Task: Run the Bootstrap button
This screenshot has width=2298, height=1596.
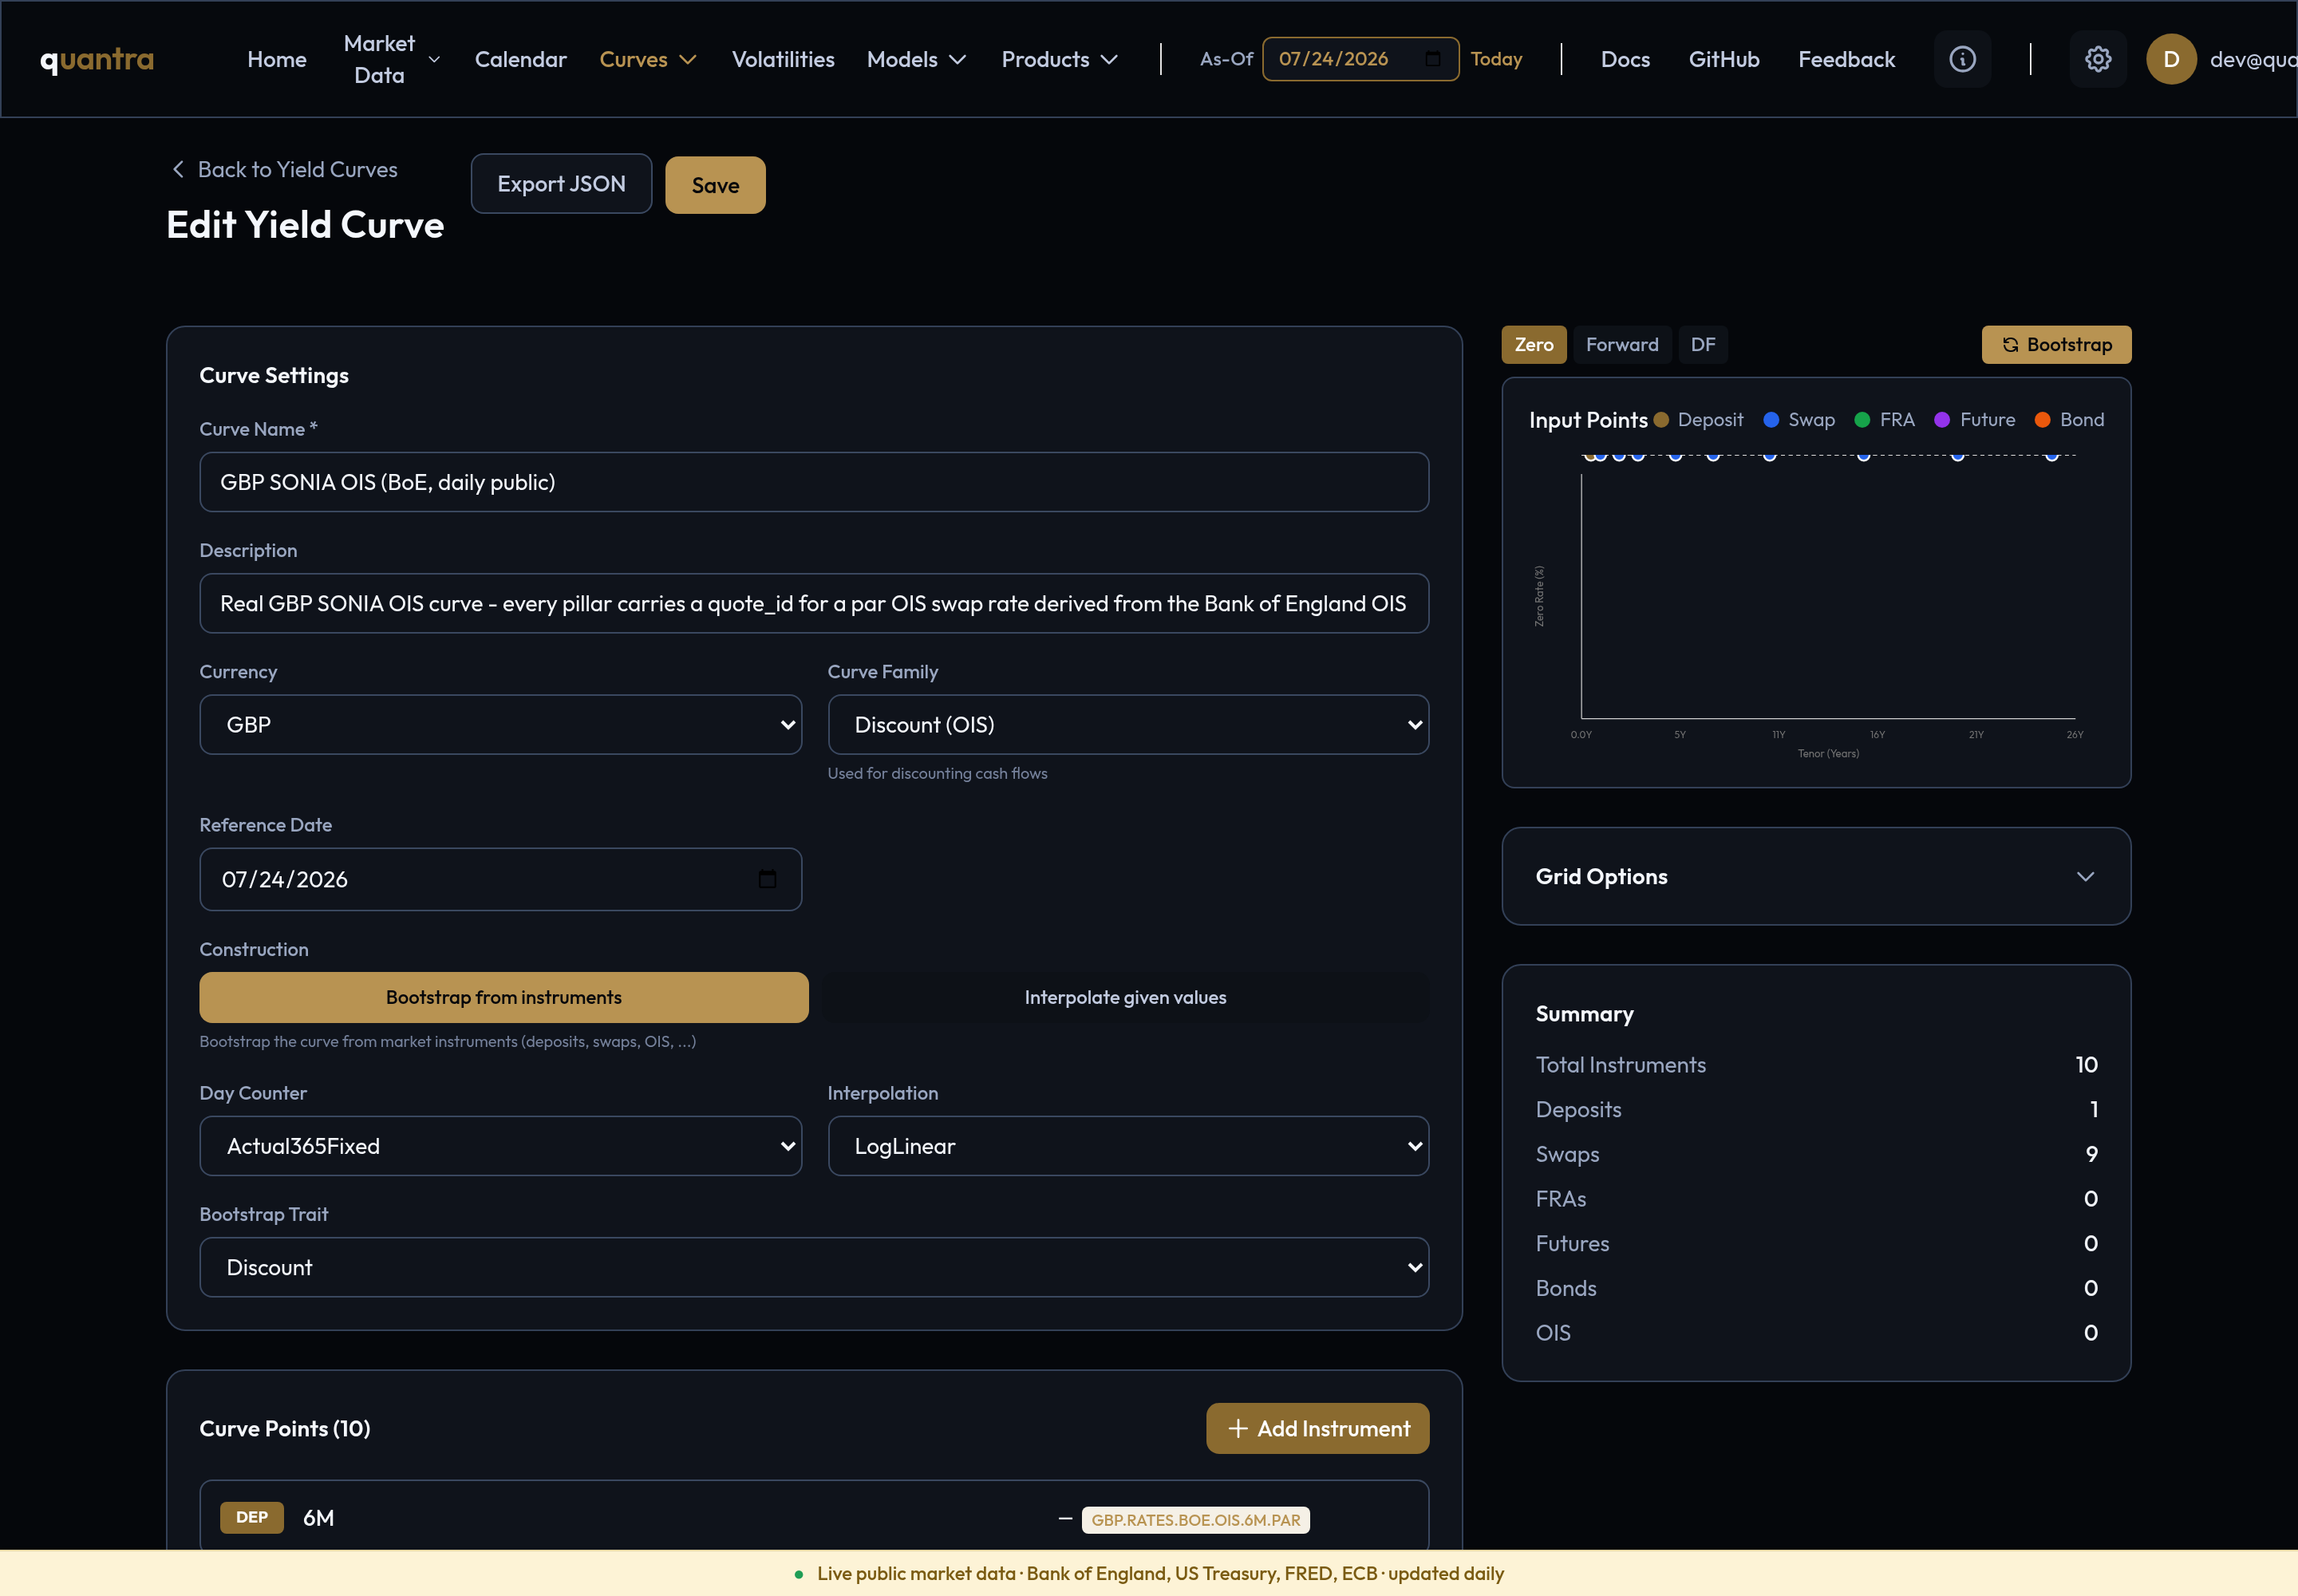Action: click(x=2056, y=345)
